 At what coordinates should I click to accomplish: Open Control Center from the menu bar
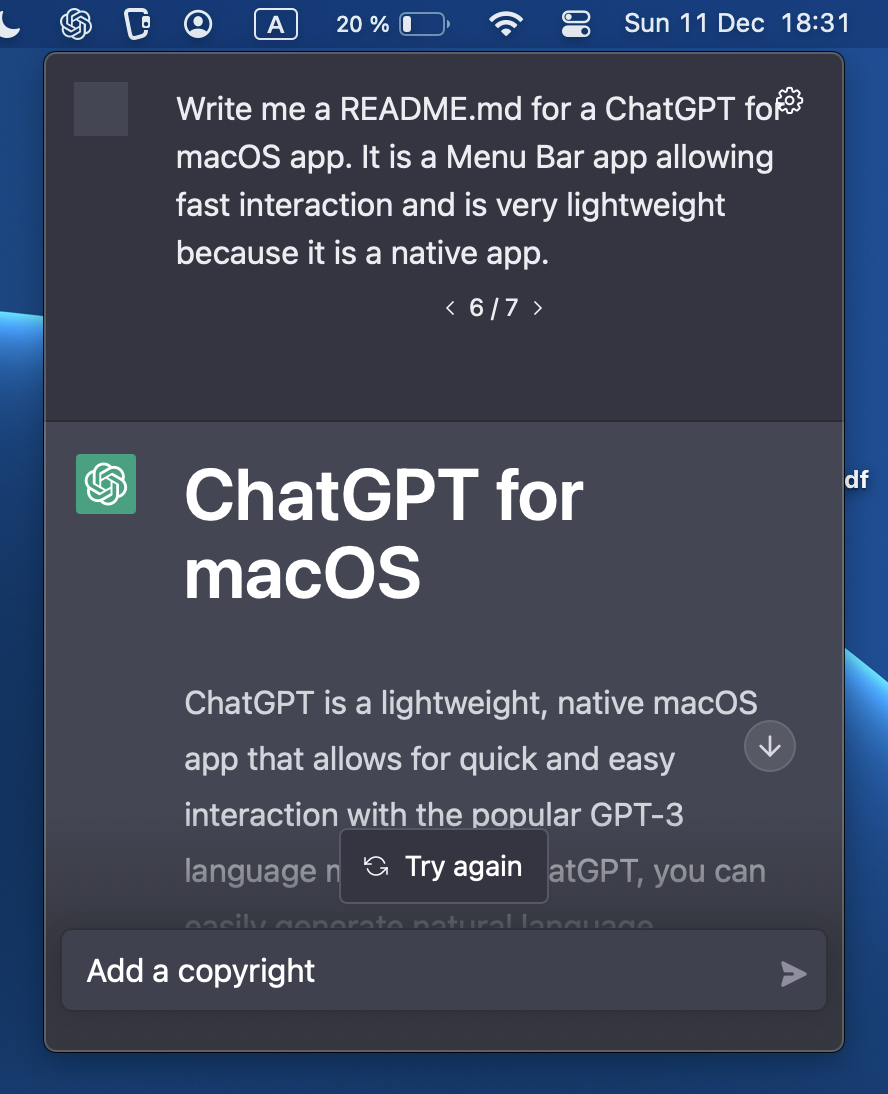(575, 23)
